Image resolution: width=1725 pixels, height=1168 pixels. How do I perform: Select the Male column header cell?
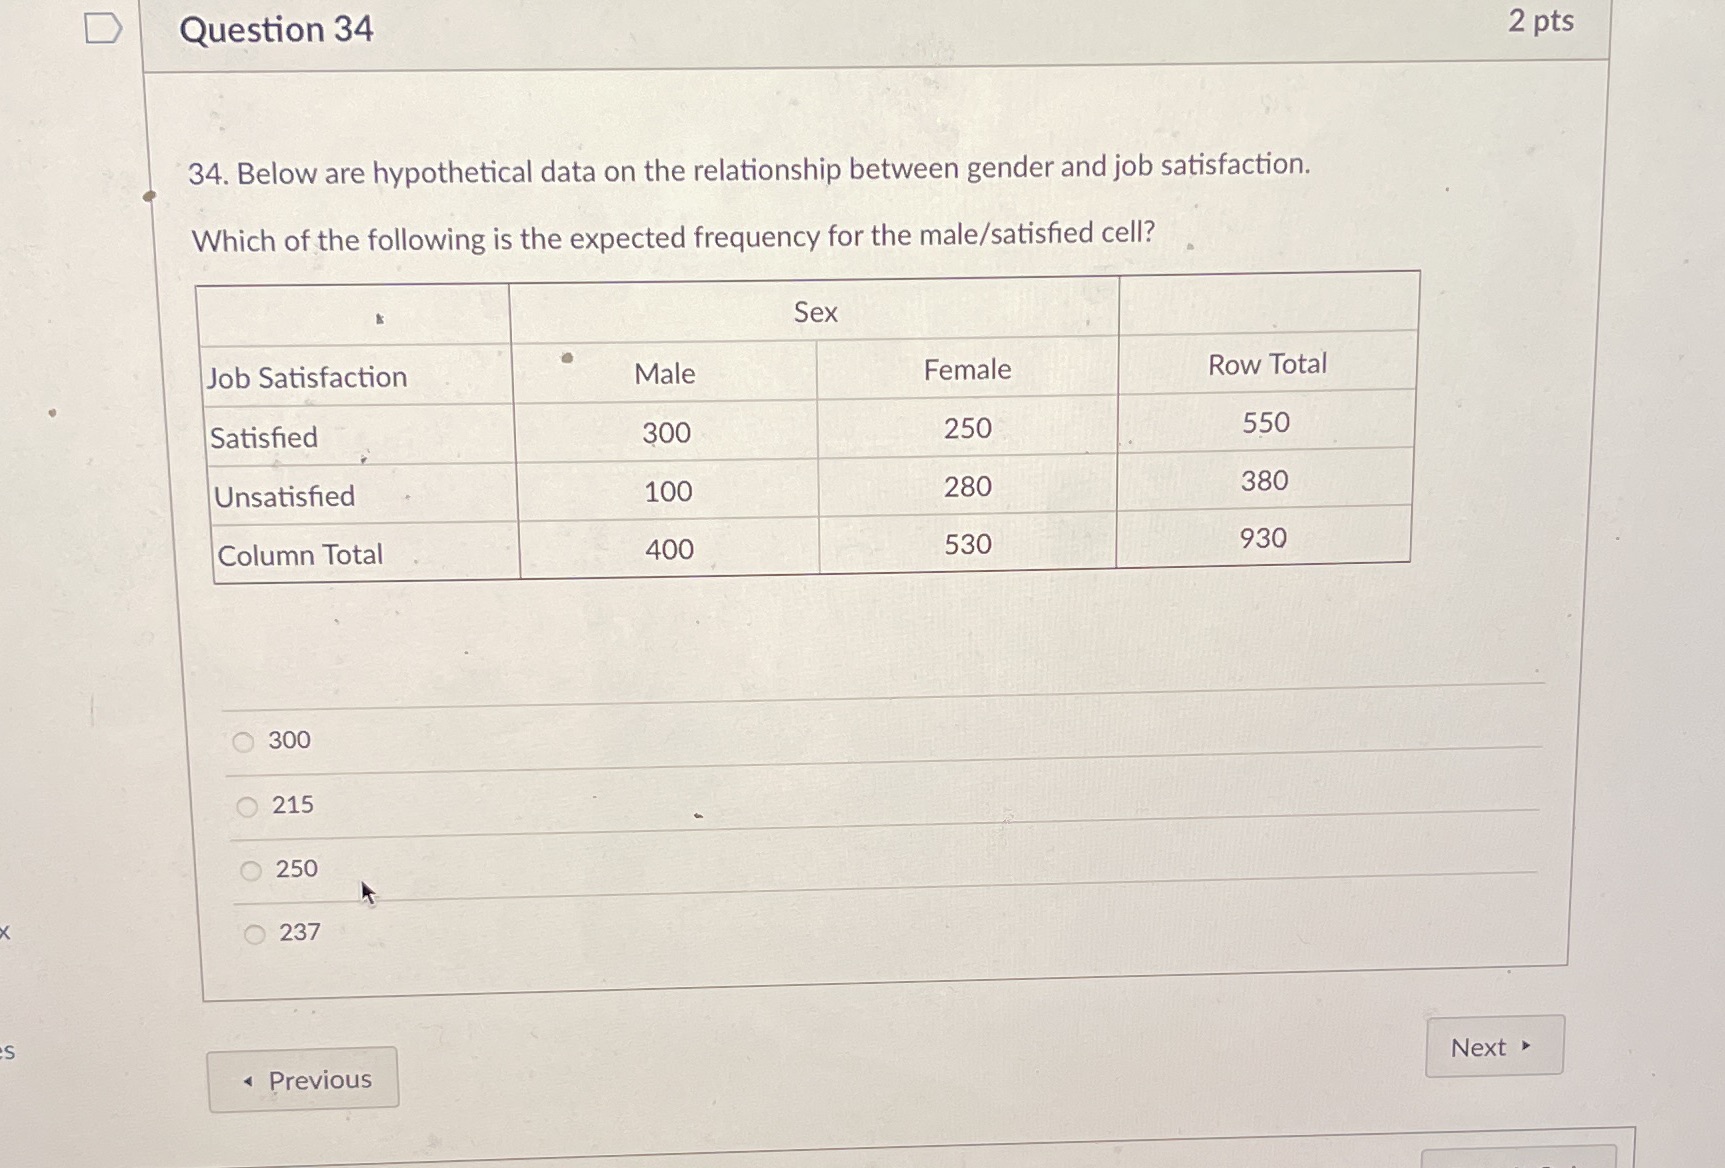[665, 374]
